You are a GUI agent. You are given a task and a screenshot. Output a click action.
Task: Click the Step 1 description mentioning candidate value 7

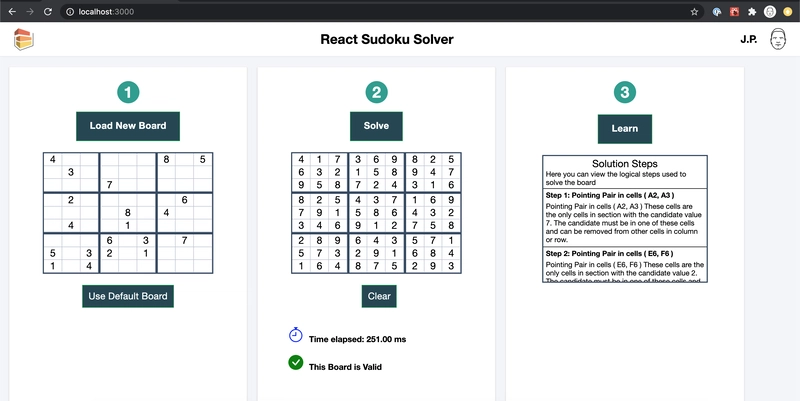point(622,223)
